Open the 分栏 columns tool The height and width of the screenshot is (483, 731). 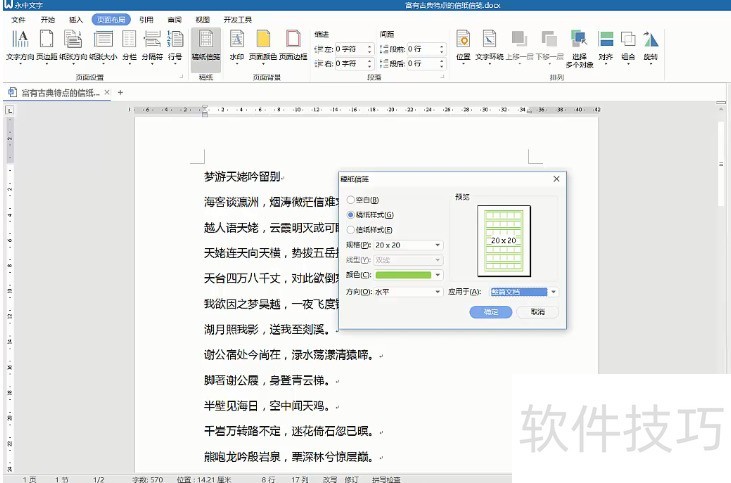click(129, 46)
